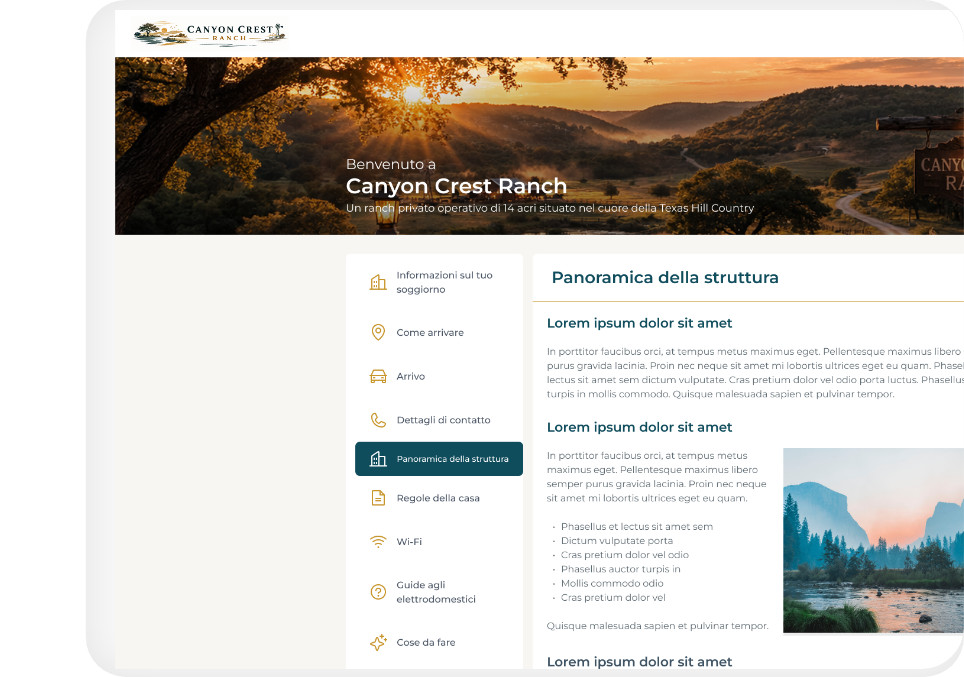Select the Regole della casa menu label
Viewport: 964px width, 677px height.
438,499
